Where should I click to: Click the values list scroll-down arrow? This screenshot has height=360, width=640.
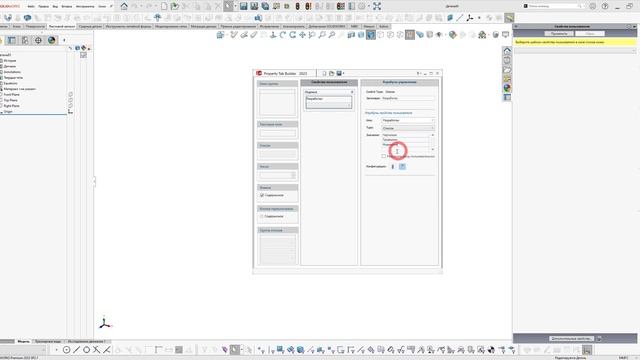[433, 149]
